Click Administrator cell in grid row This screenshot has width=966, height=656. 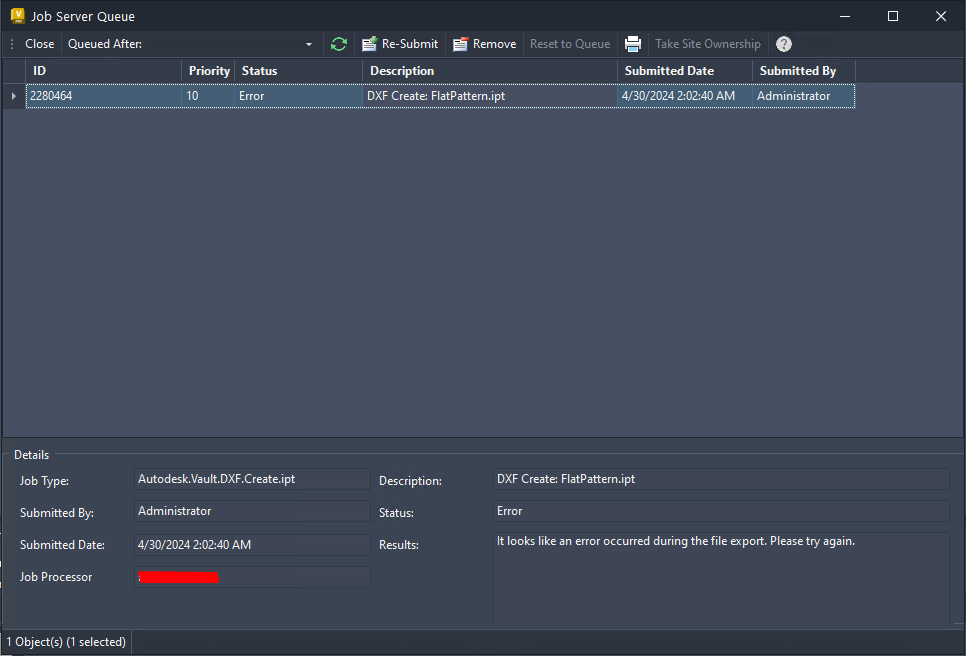(x=804, y=96)
